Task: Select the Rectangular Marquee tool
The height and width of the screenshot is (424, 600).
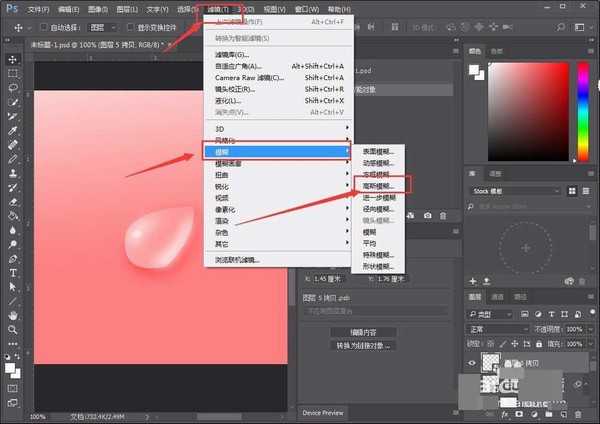Action: point(13,73)
